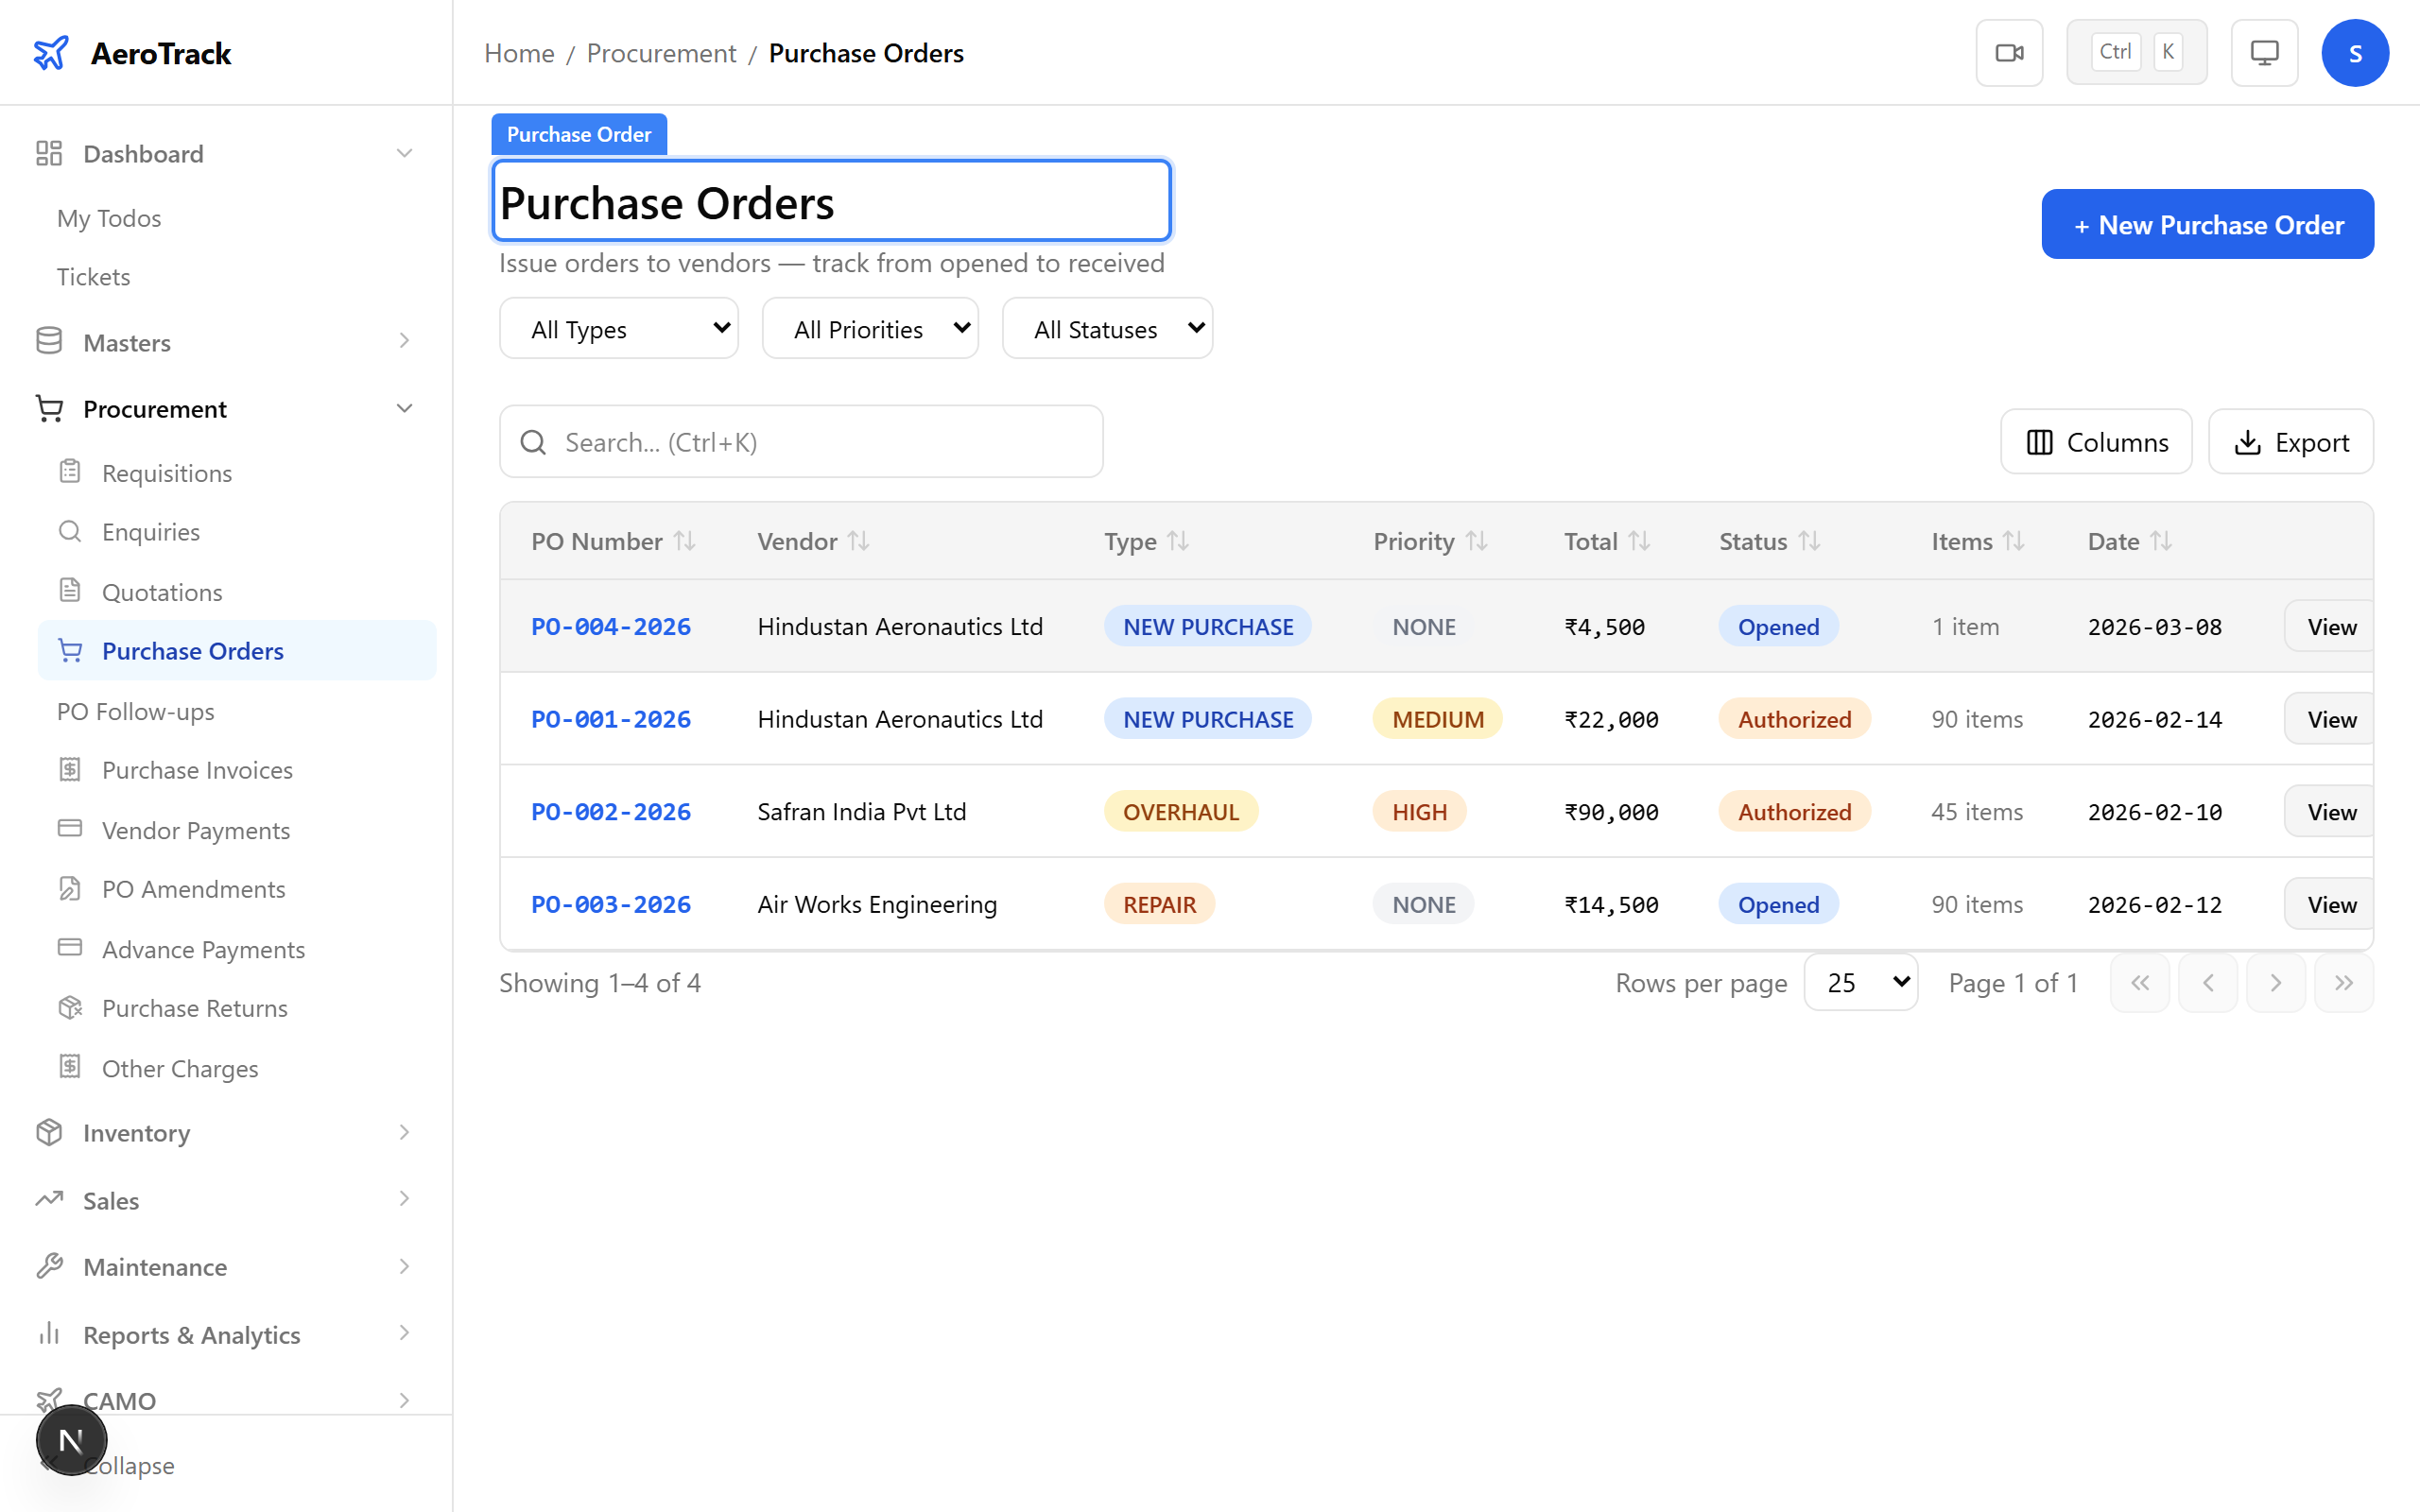Select the Requisitions icon in the sidebar

(x=70, y=472)
